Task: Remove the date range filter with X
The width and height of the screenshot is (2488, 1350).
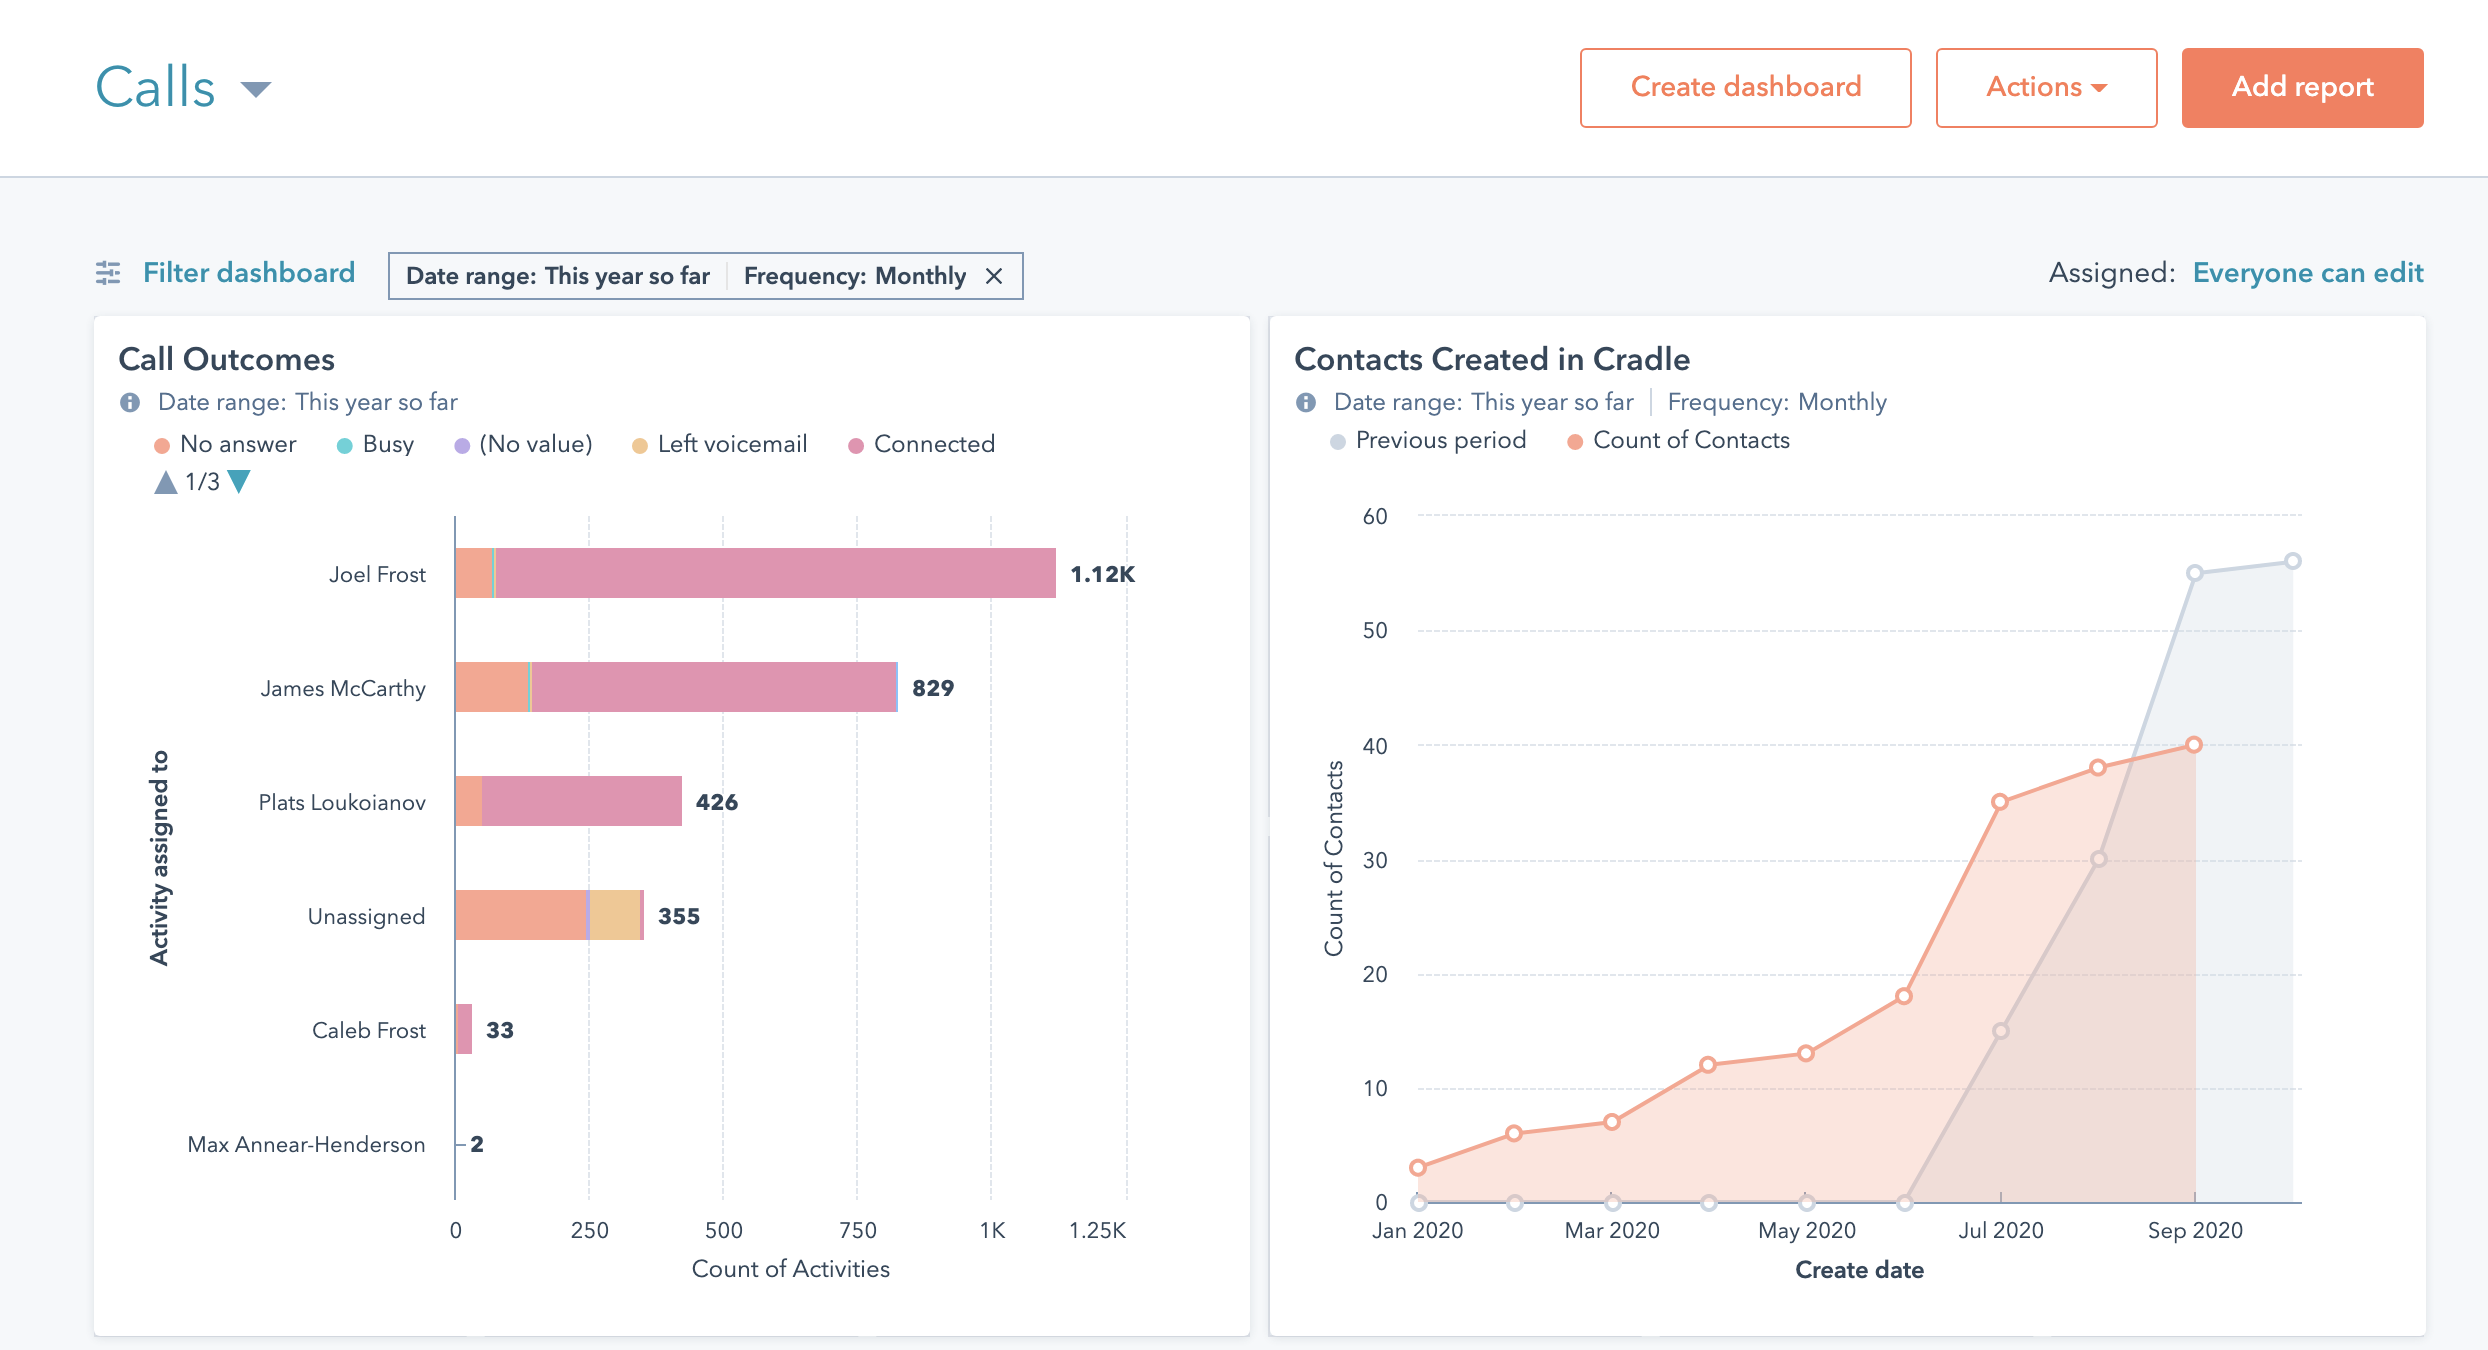Action: click(994, 276)
